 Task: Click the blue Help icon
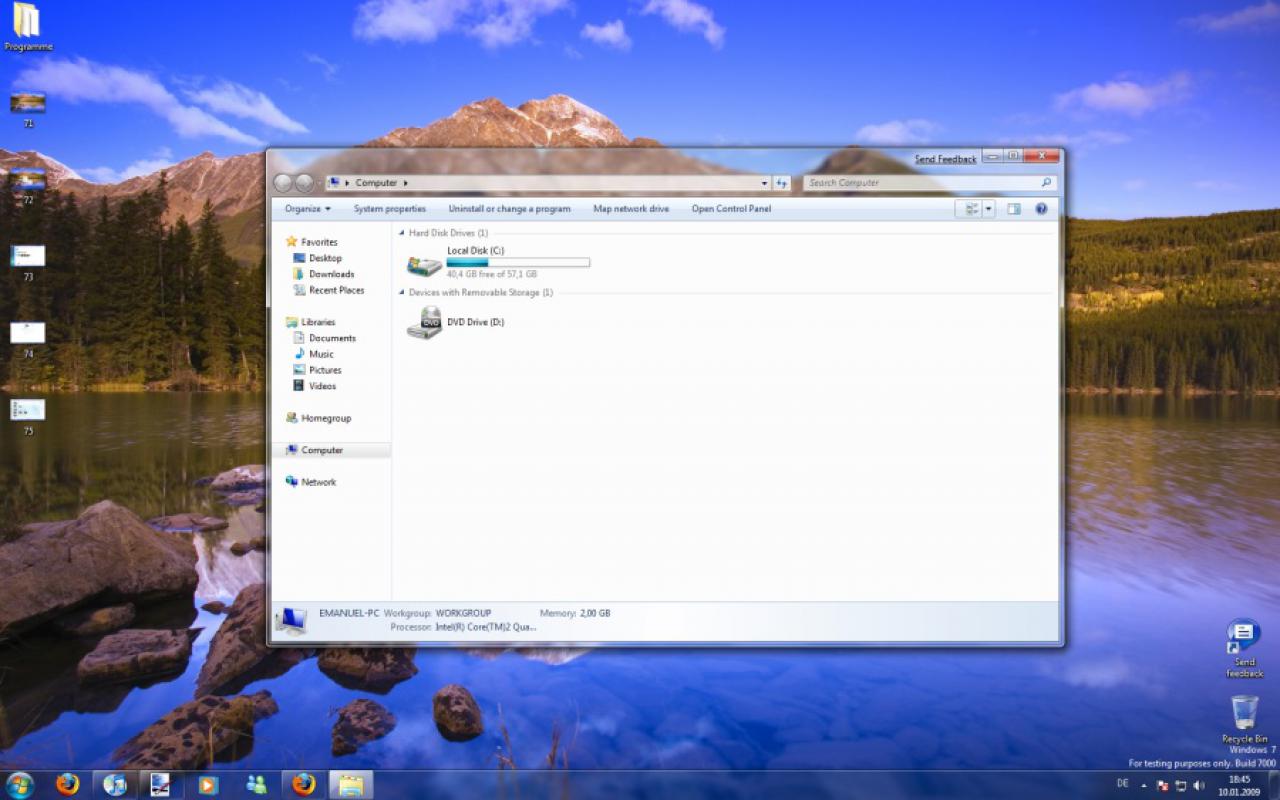(1041, 209)
